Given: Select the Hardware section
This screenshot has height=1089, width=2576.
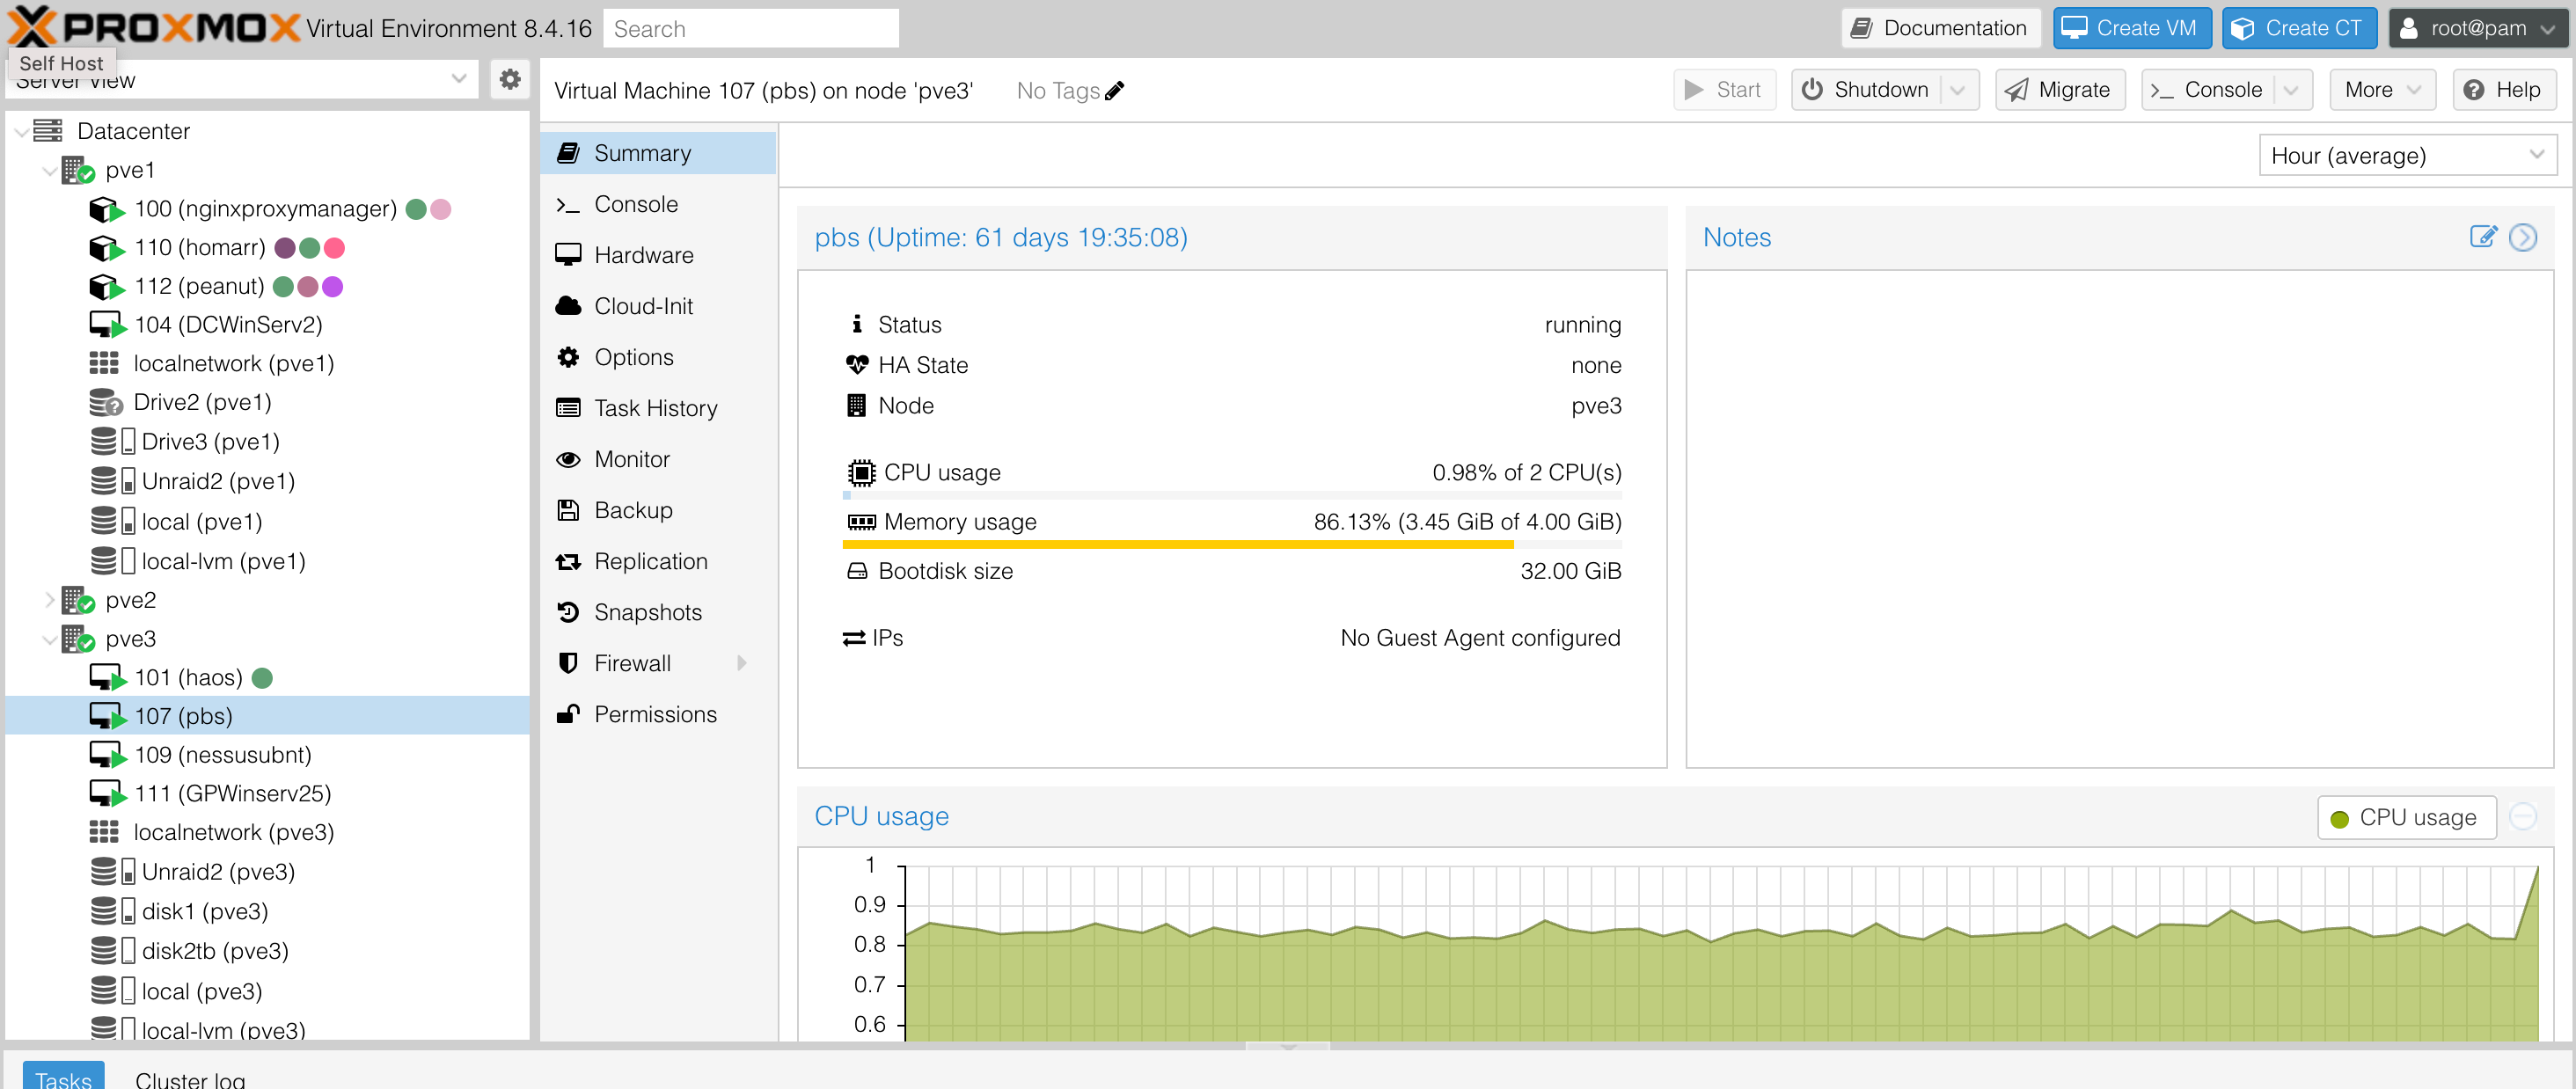Looking at the screenshot, I should (x=644, y=254).
